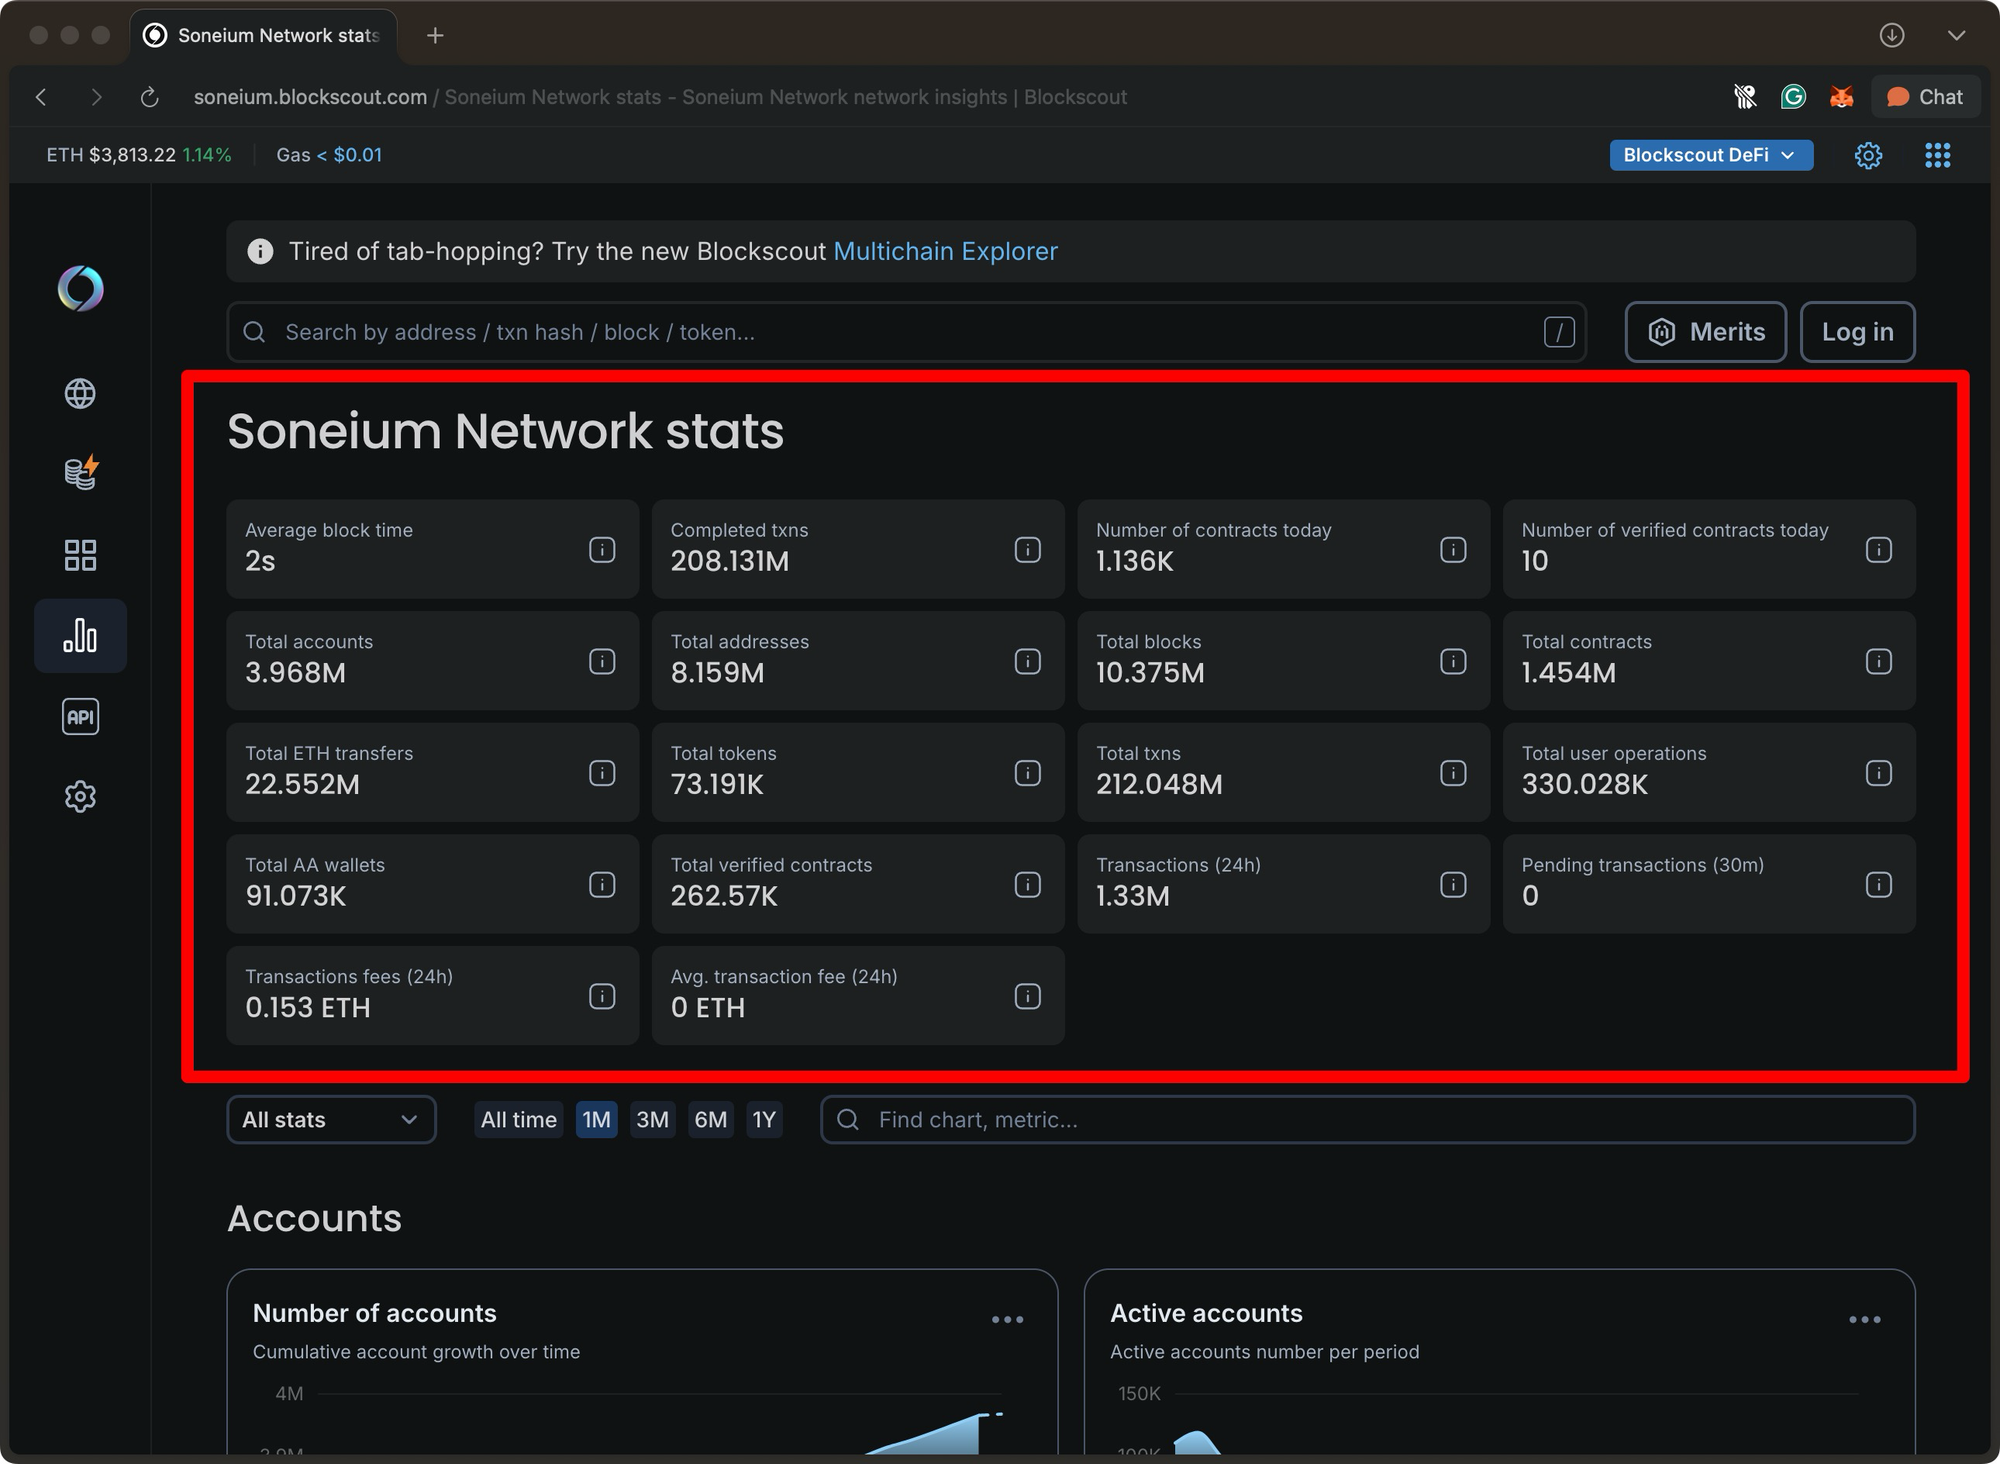This screenshot has height=1464, width=2000.
Task: Show info for Total ETH transfers
Action: [602, 773]
